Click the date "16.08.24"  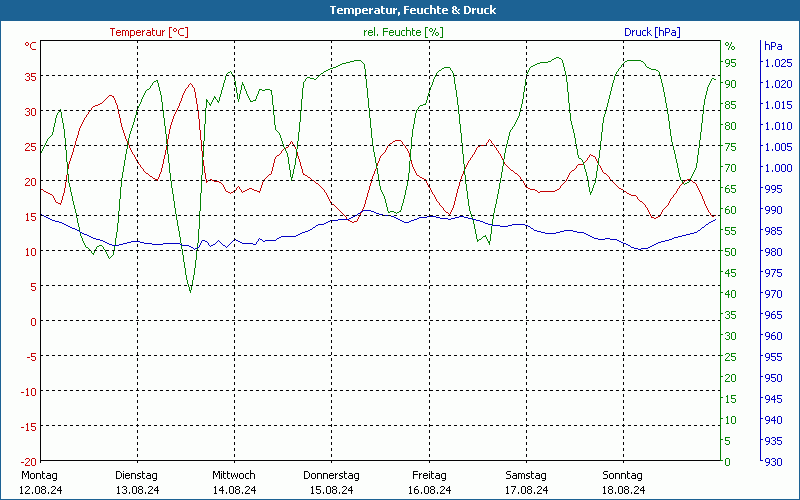point(430,490)
